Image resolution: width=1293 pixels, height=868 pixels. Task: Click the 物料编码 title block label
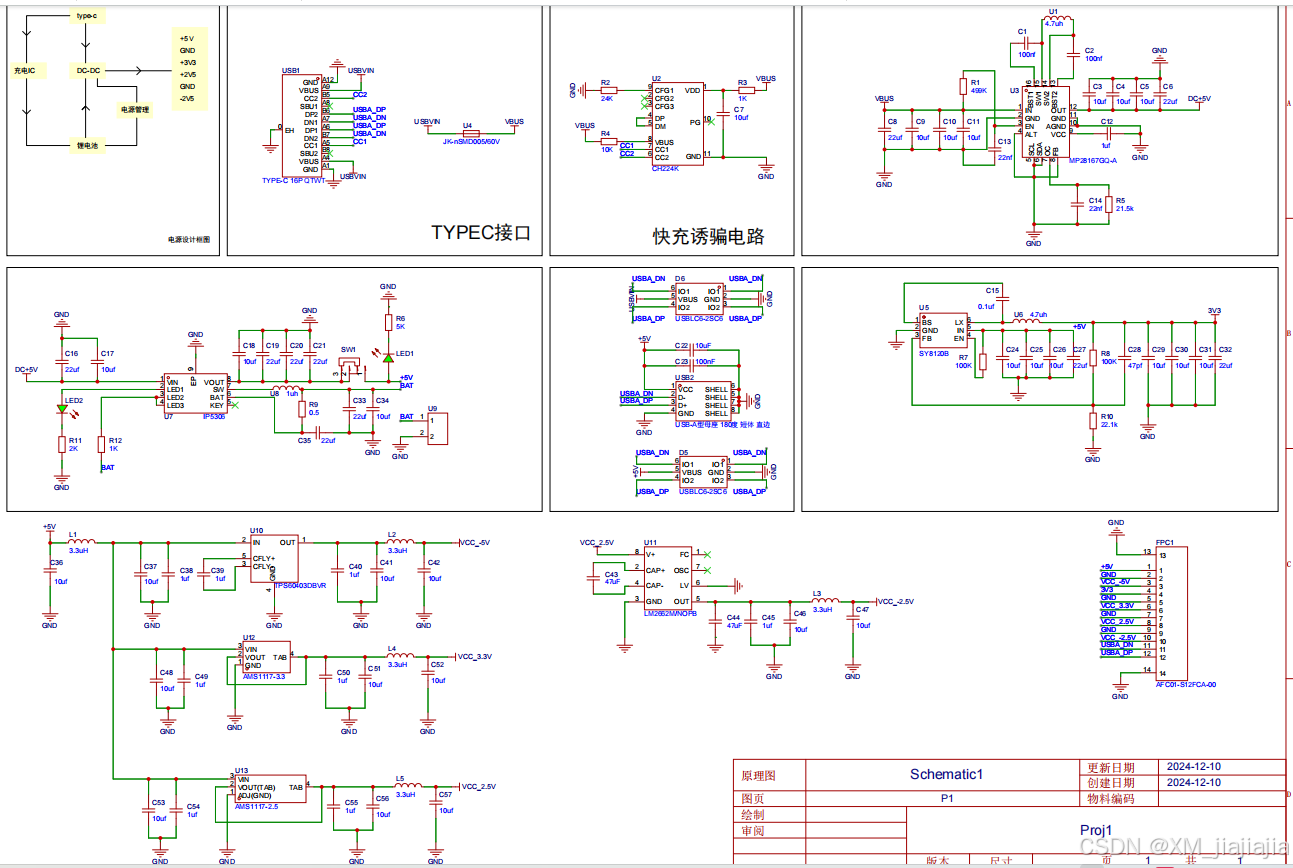tap(1110, 799)
